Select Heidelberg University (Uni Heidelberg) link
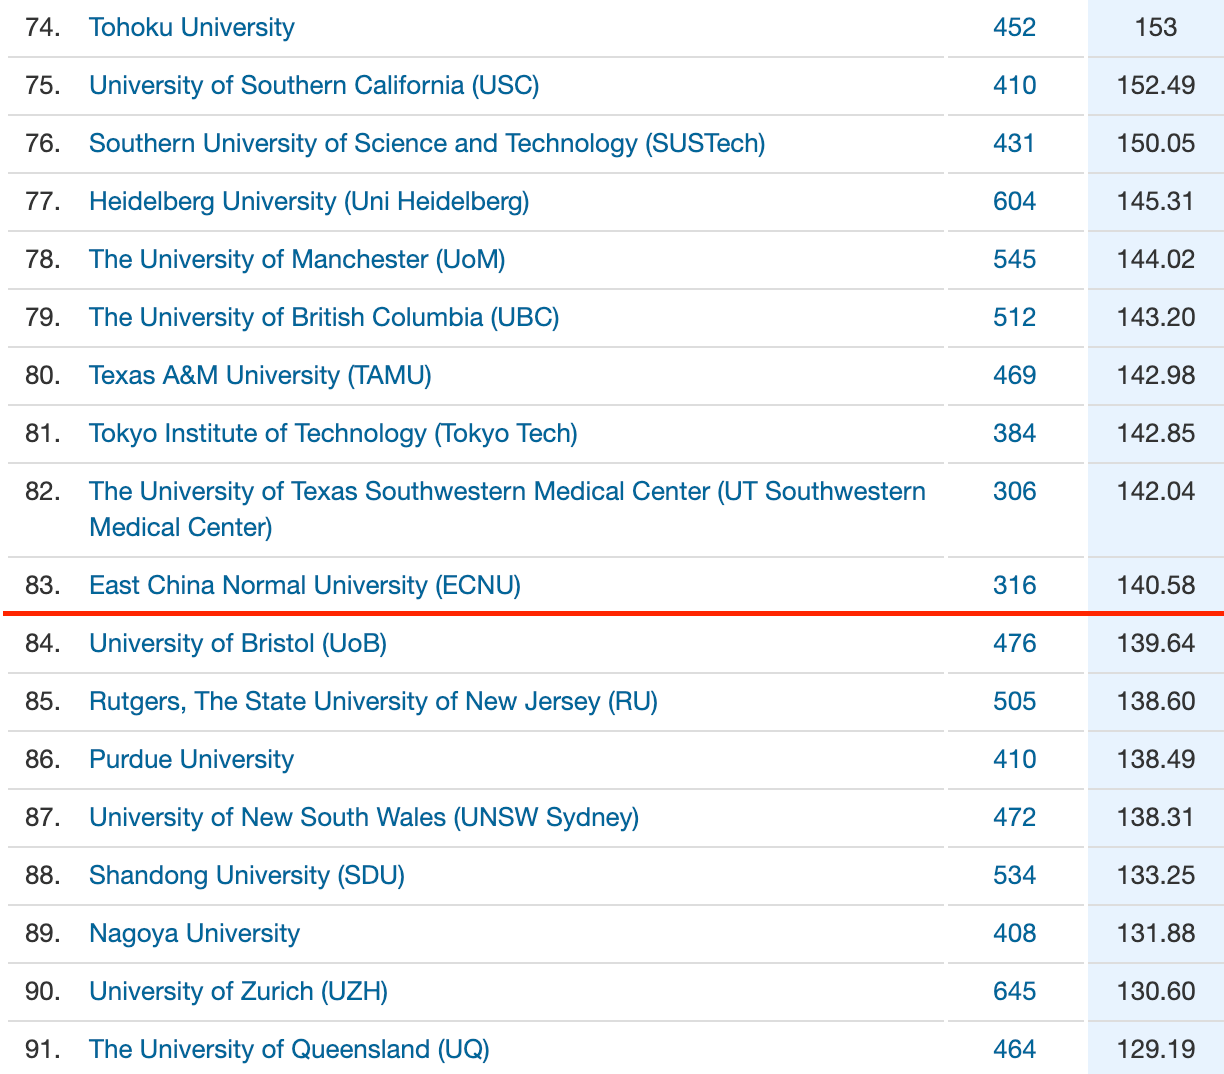The width and height of the screenshot is (1224, 1074). tap(309, 201)
